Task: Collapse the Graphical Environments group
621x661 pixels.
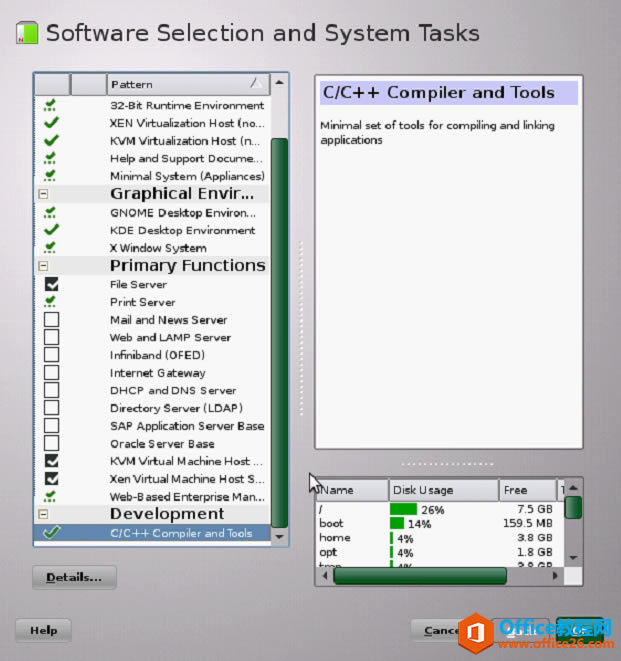Action: [x=43, y=194]
